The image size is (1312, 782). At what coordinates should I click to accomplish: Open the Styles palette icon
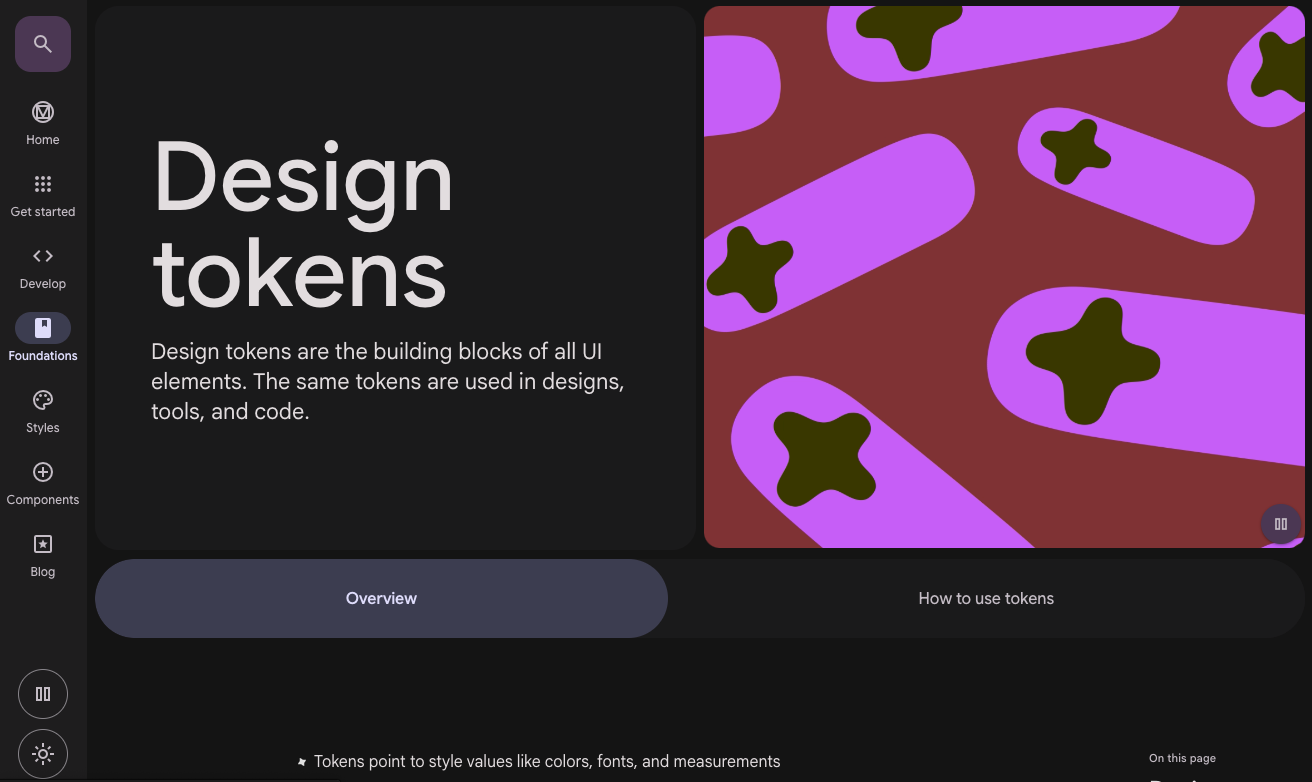click(x=43, y=400)
